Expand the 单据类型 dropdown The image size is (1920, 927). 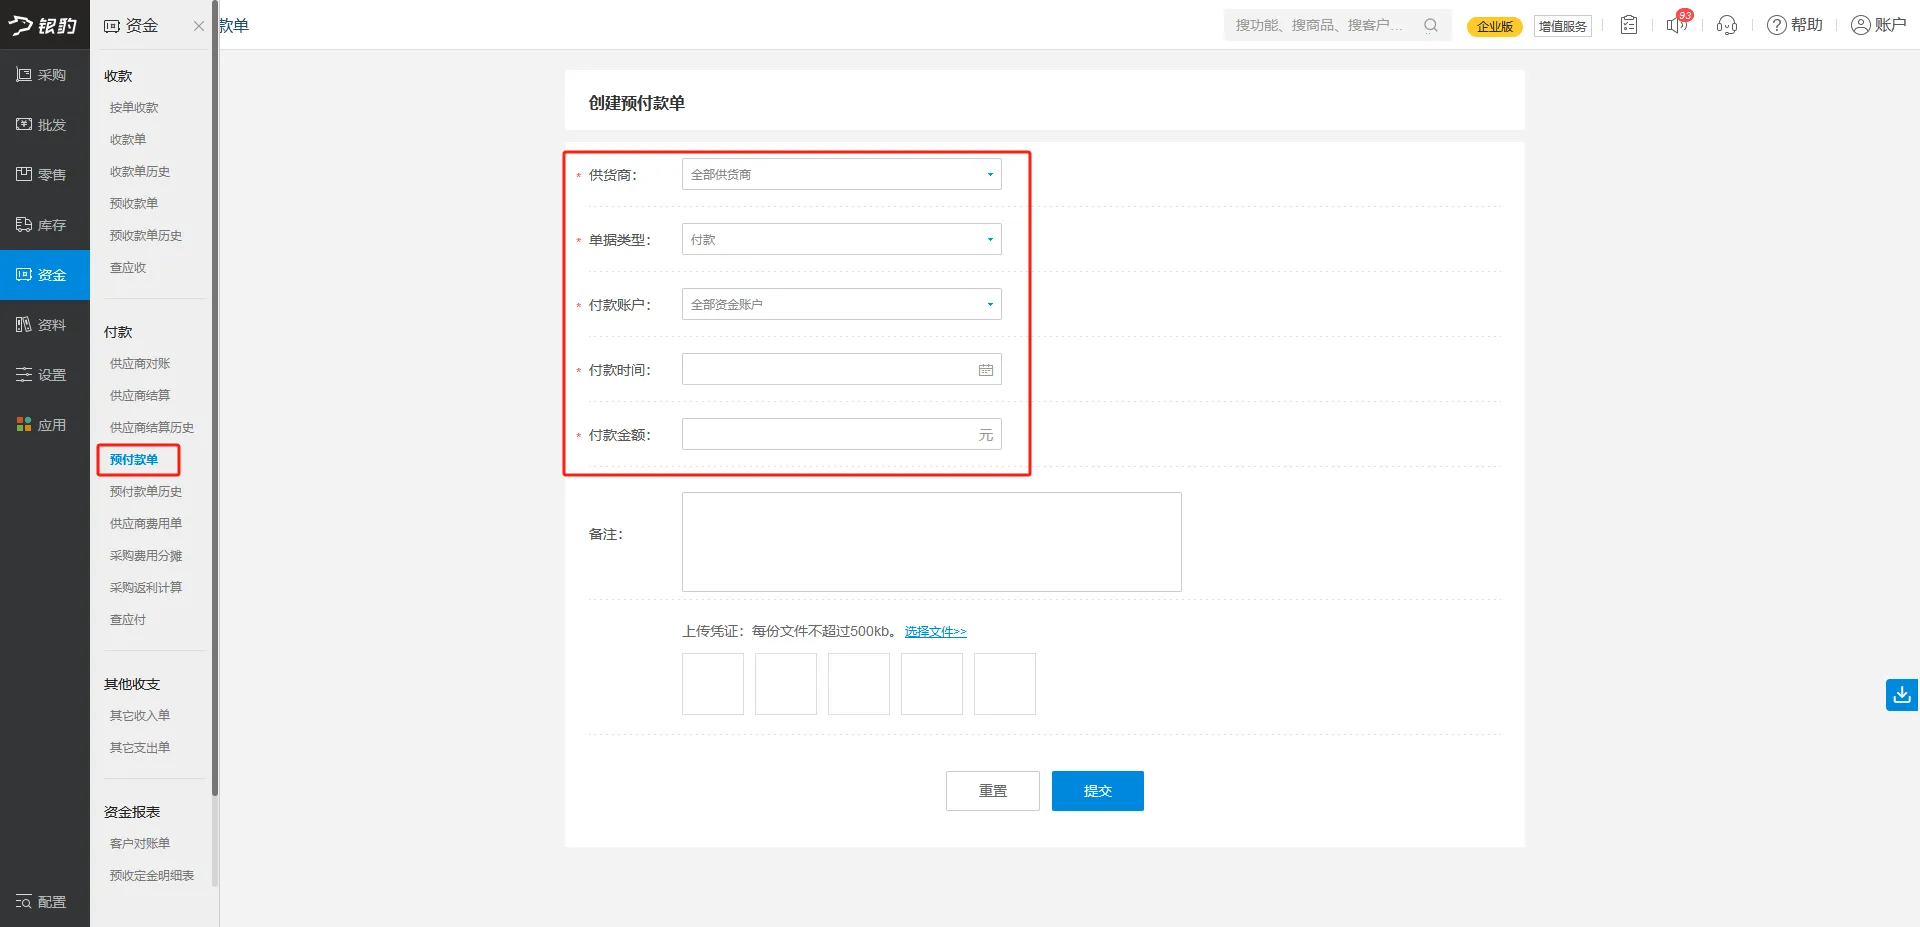(841, 240)
